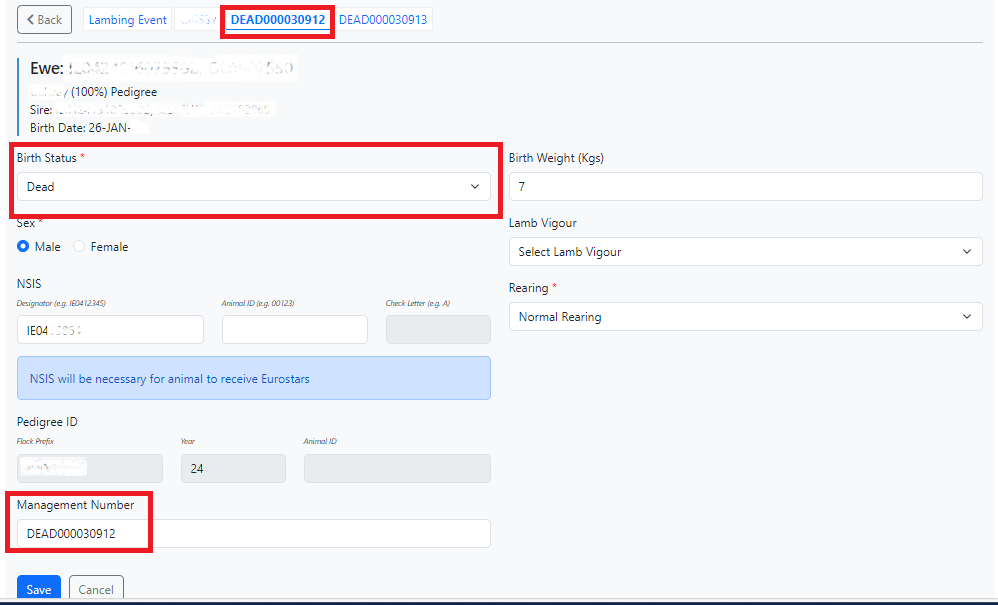Click the NSIS Check Letter field
998x605 pixels.
point(437,330)
